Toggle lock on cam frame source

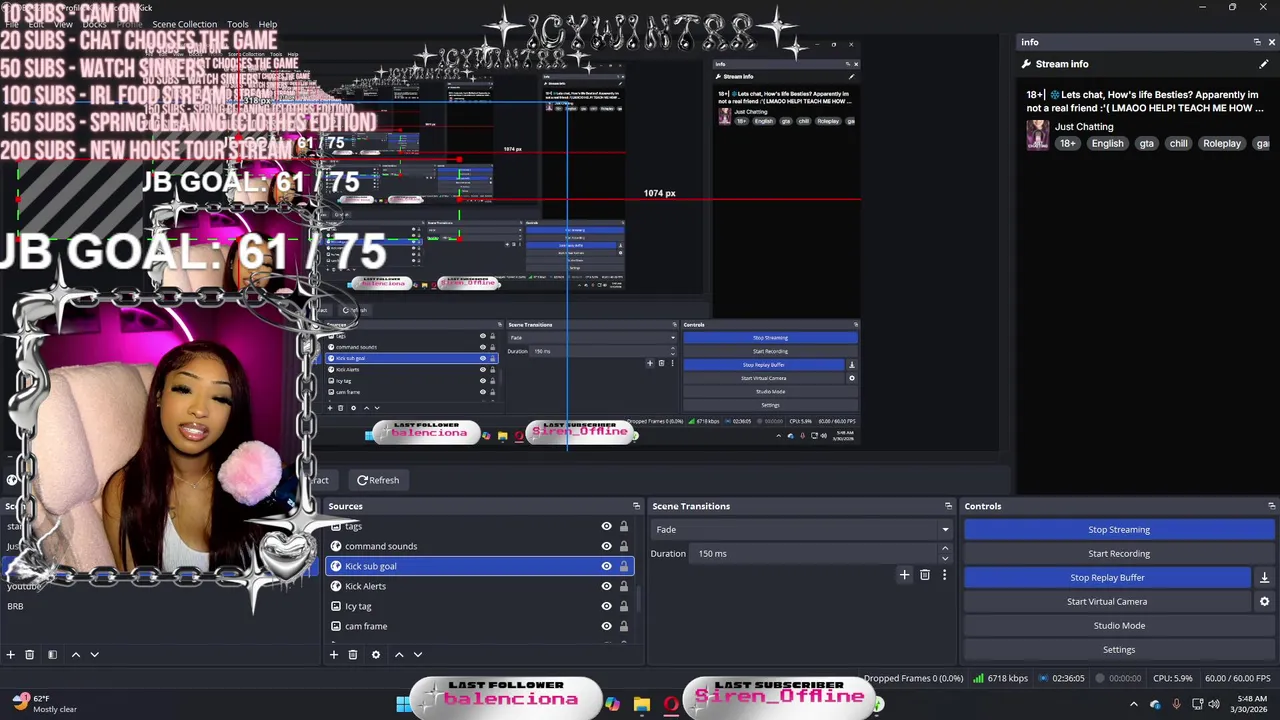[x=624, y=626]
